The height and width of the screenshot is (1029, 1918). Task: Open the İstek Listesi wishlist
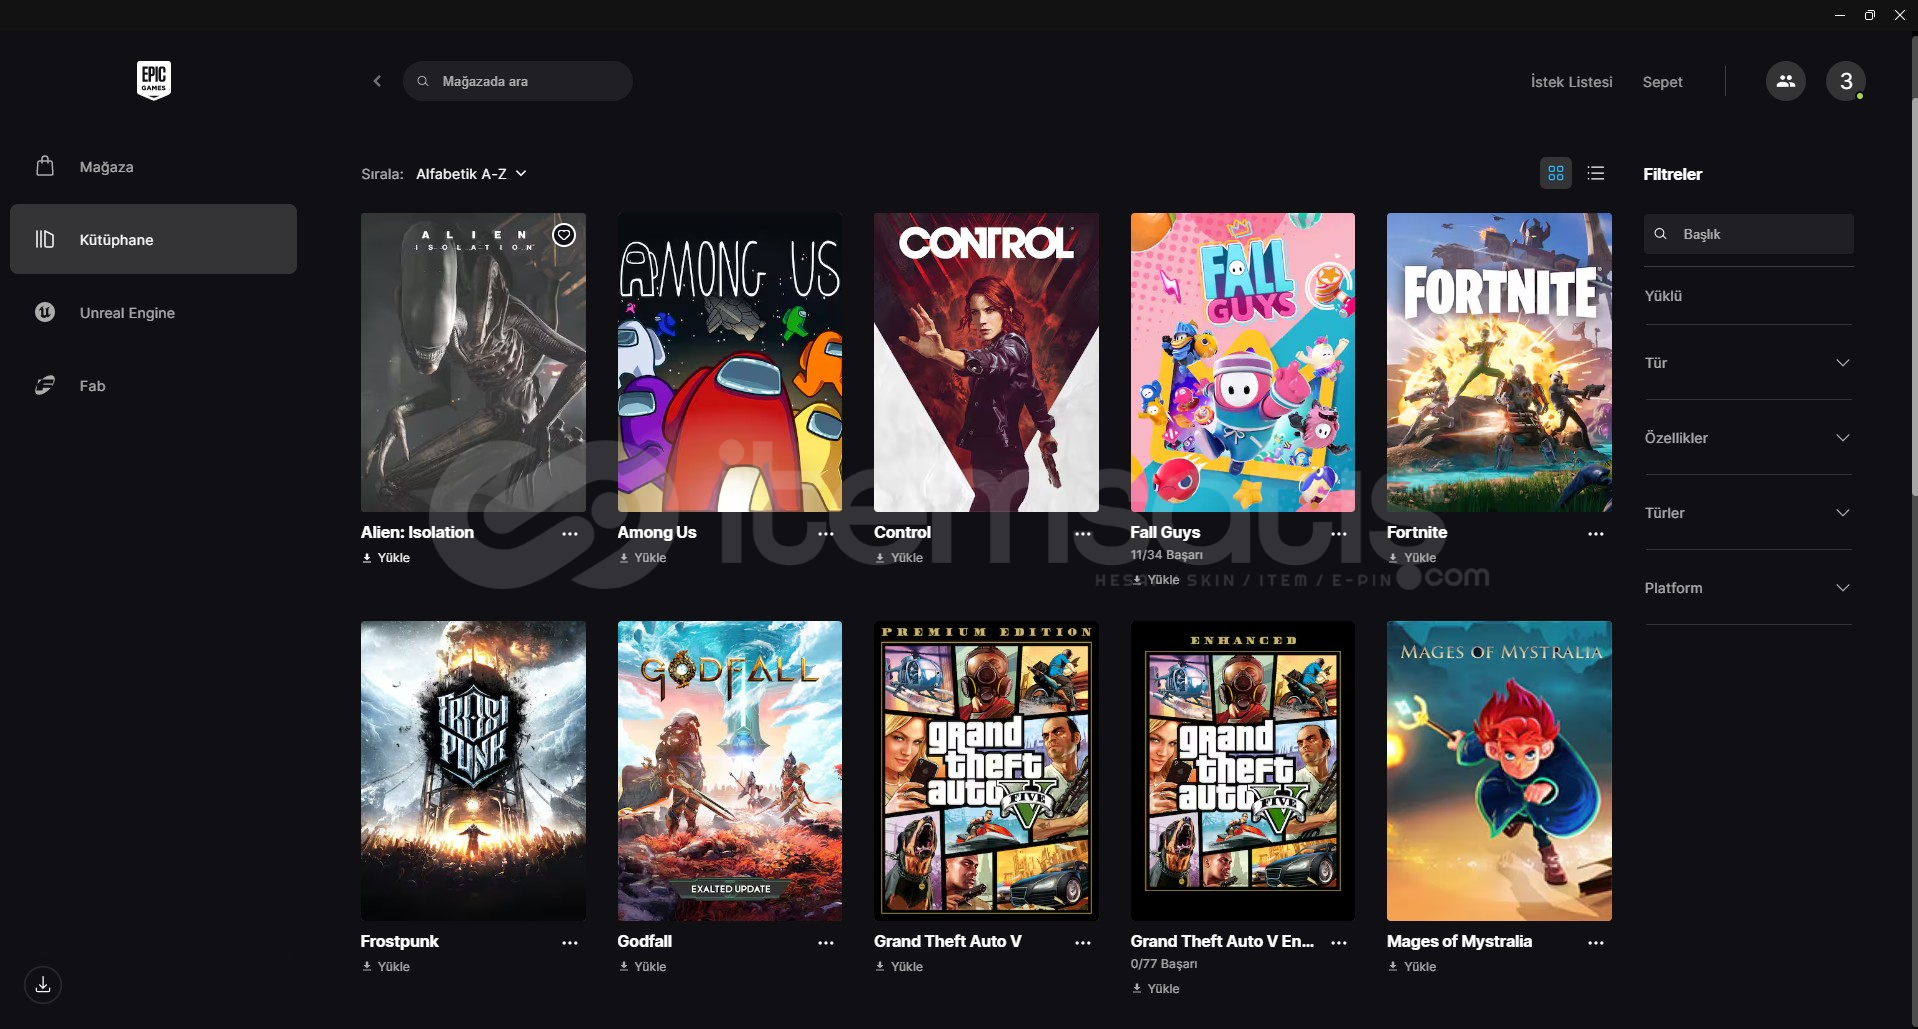click(1571, 82)
